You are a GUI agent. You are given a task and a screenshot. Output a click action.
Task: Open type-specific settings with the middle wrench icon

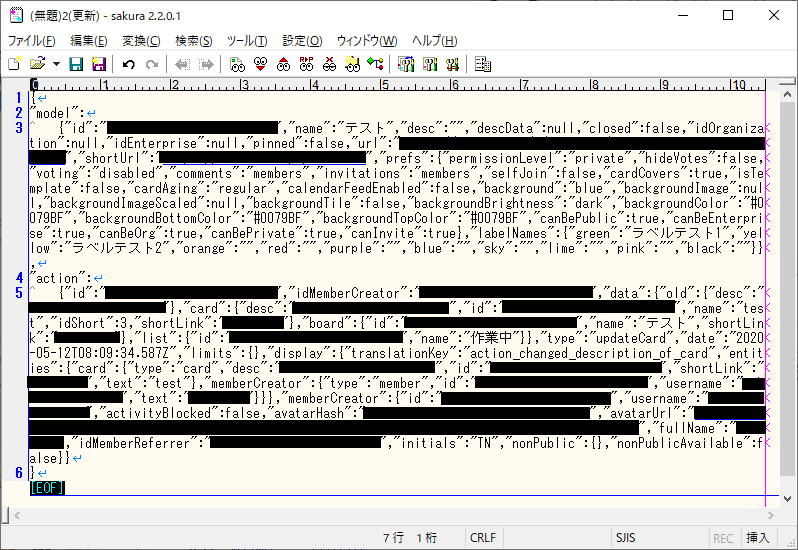pos(430,64)
